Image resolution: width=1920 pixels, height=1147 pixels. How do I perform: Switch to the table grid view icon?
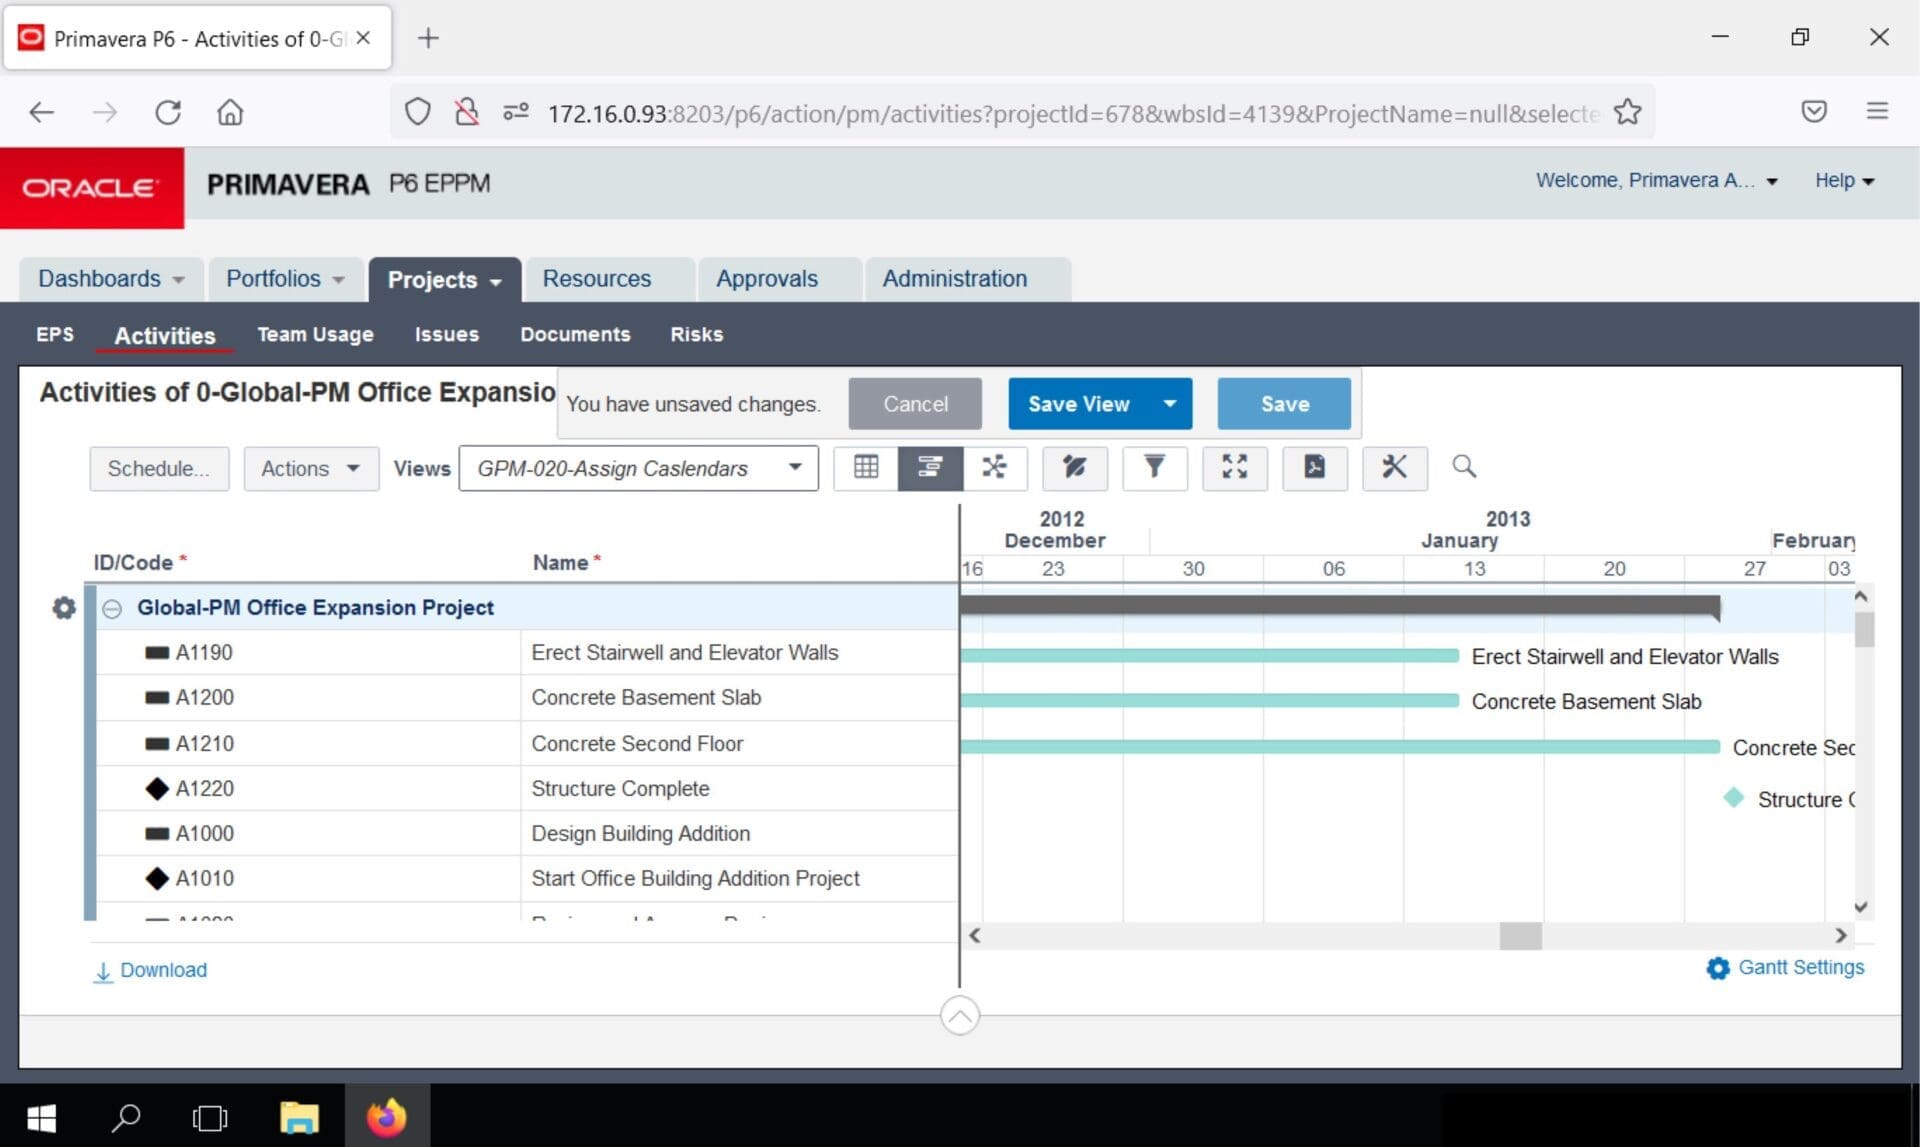[866, 467]
